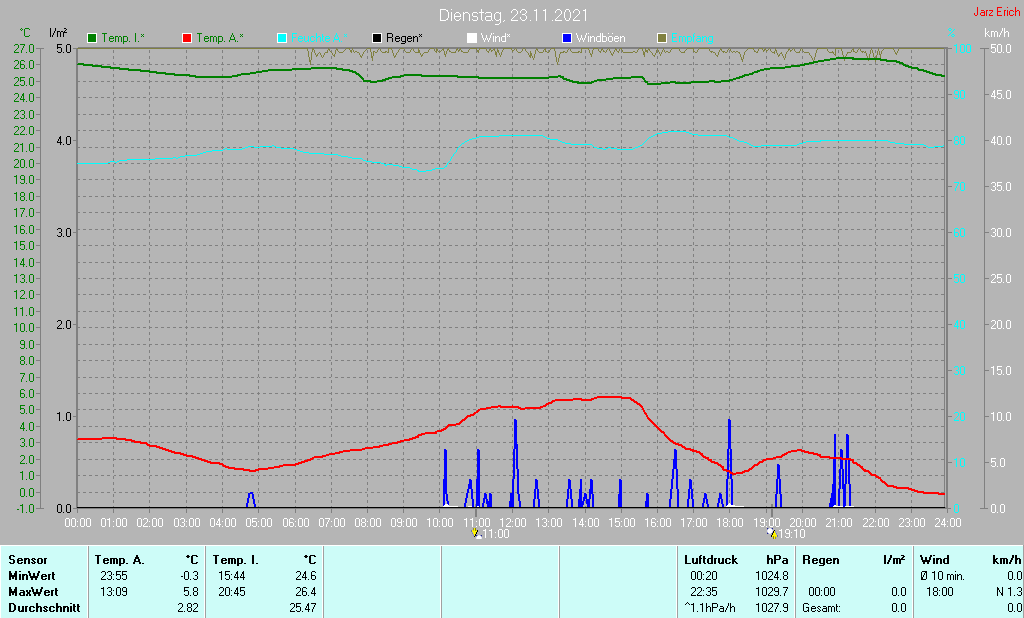Click the 'Wind' table column header
The height and width of the screenshot is (618, 1024).
coord(935,560)
